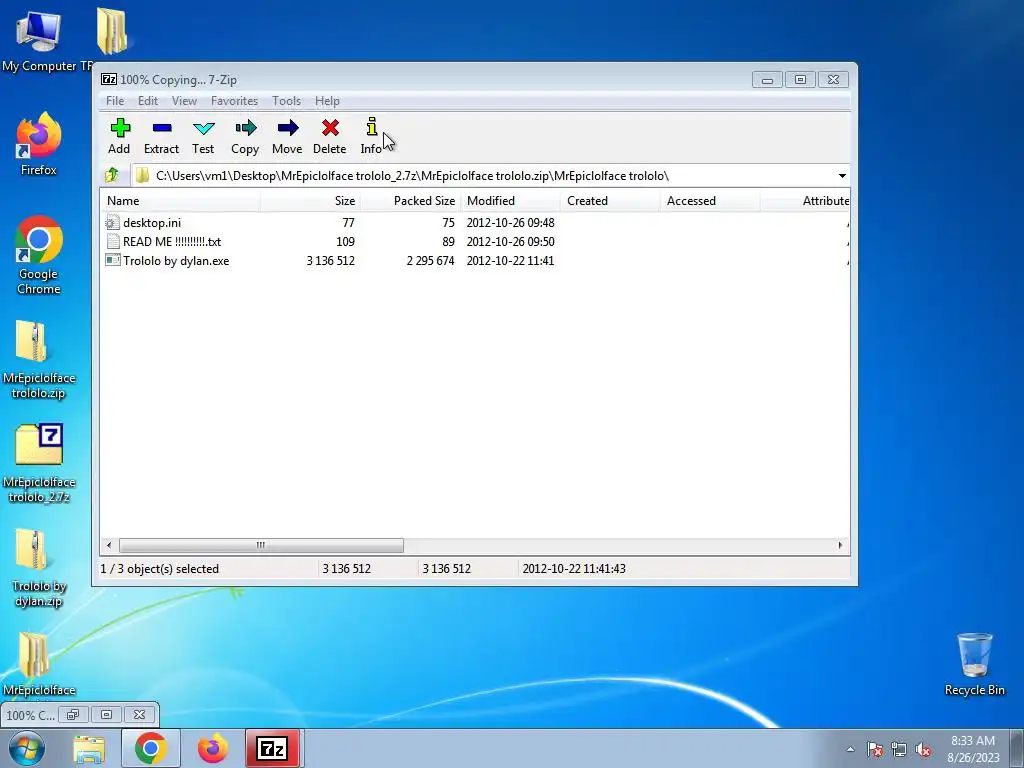Image resolution: width=1024 pixels, height=768 pixels.
Task: Open Firefox desktop shortcut
Action: 39,144
